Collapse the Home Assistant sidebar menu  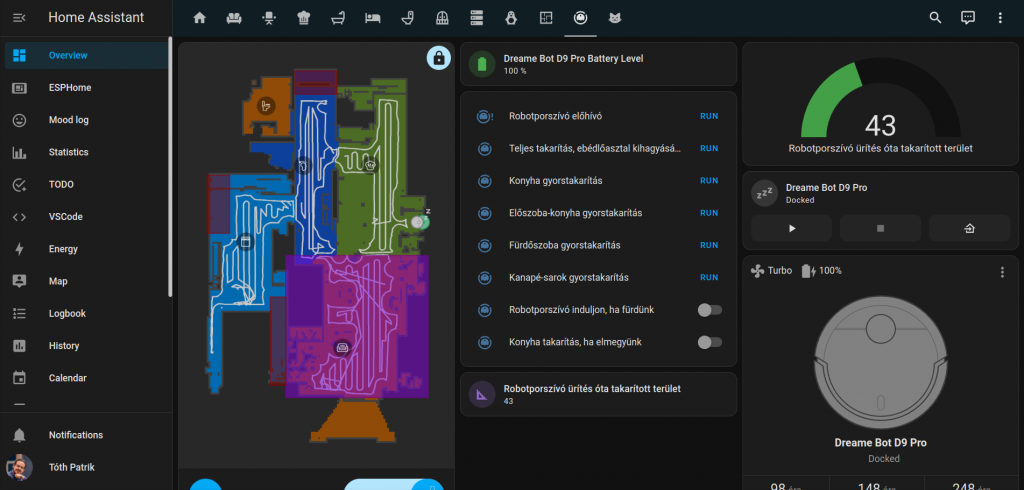(20, 18)
